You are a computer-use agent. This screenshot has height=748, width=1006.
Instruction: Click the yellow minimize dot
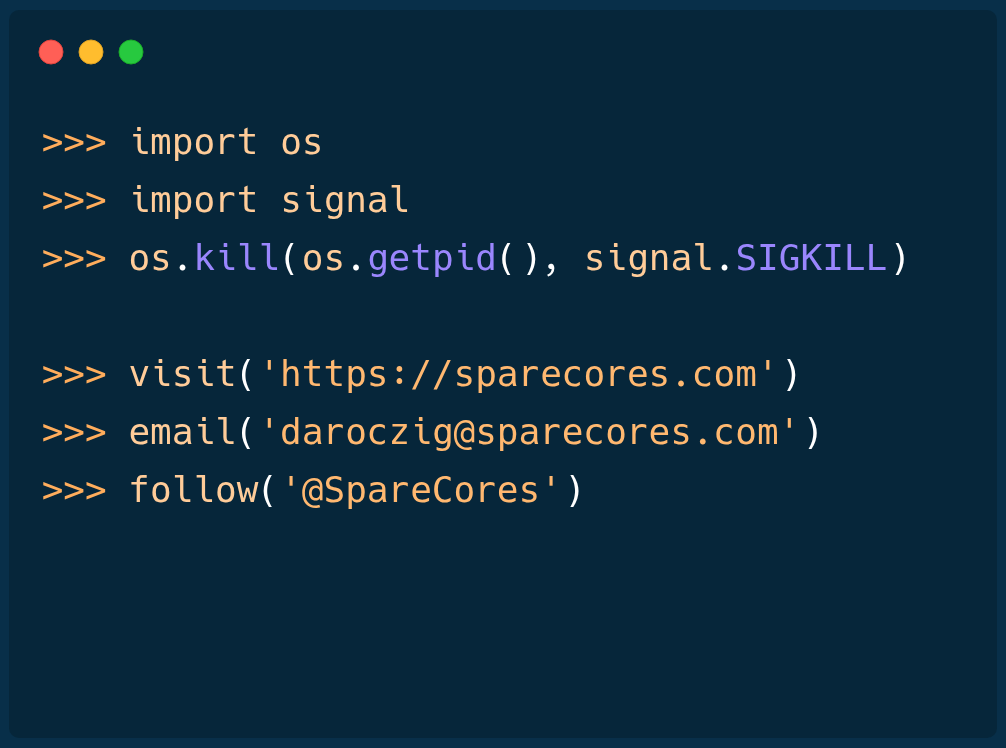(91, 52)
